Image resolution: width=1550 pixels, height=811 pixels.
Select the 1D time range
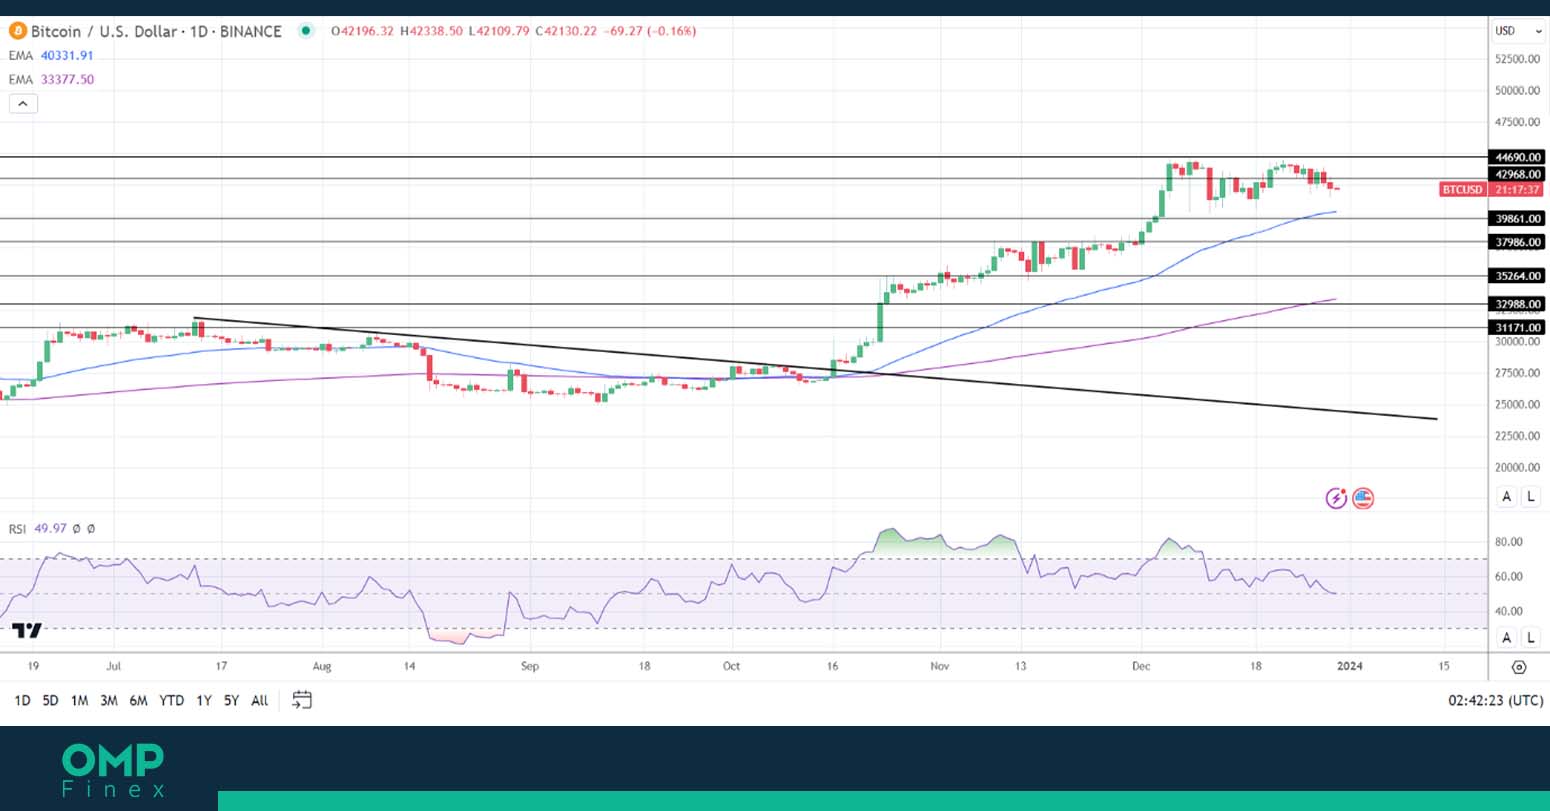tap(22, 701)
